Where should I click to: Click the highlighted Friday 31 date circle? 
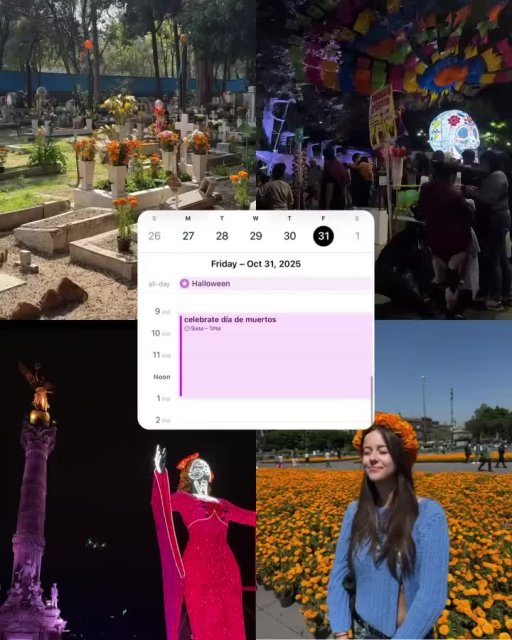[x=323, y=236]
